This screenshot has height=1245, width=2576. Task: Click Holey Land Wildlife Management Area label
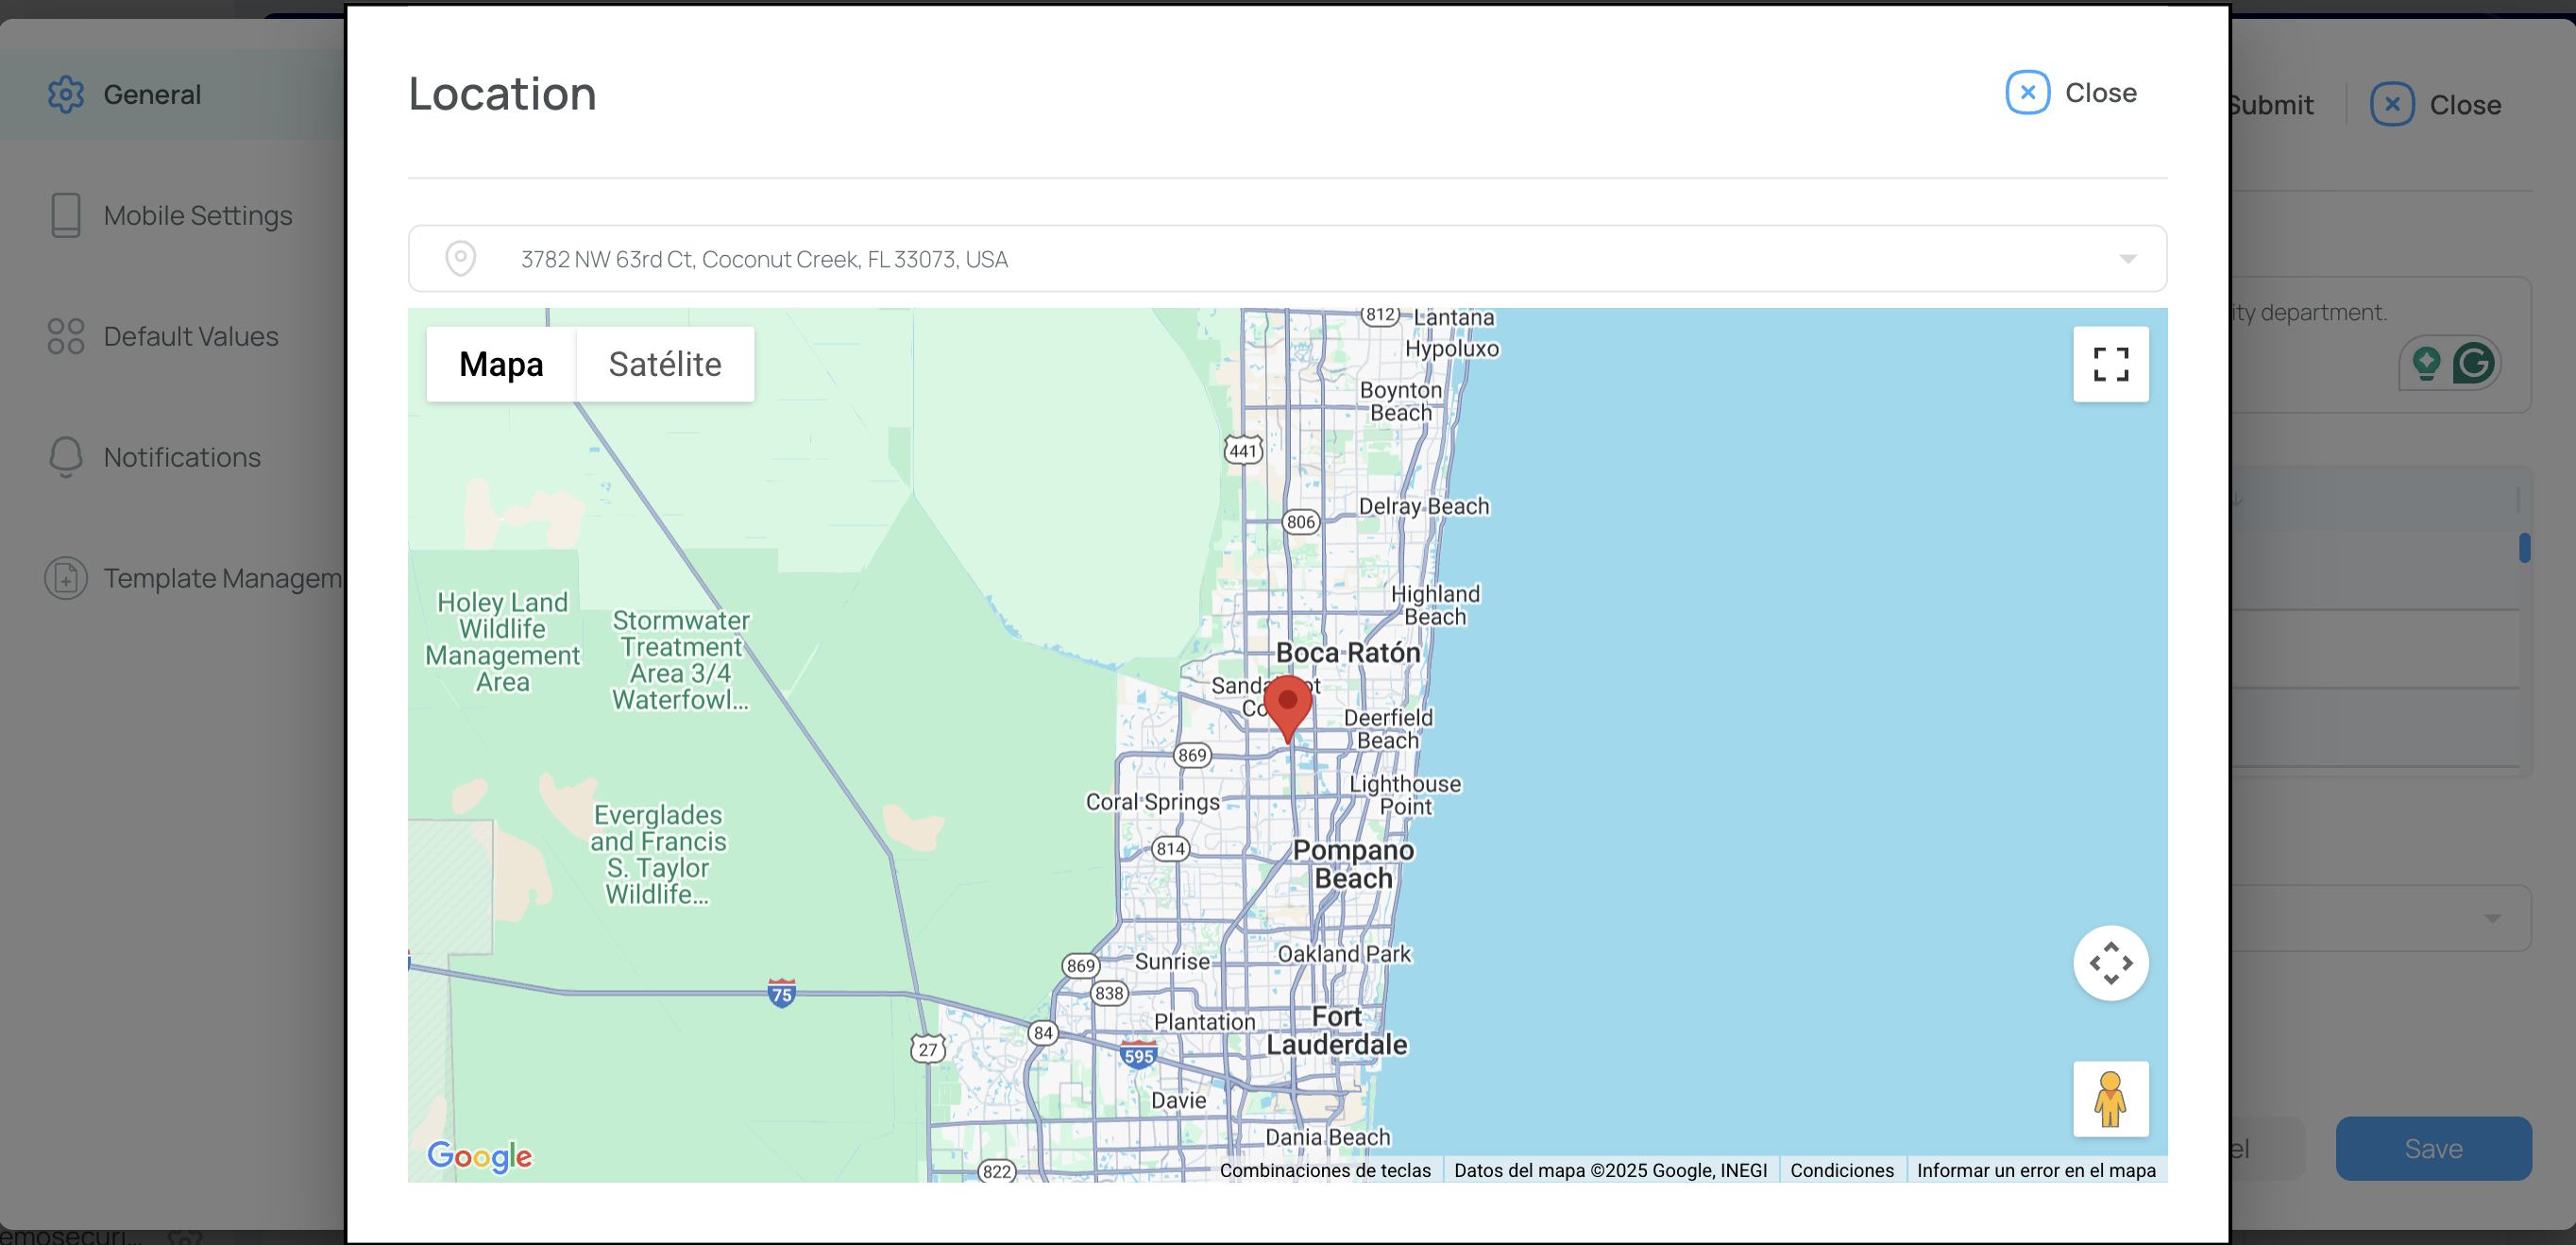502,642
